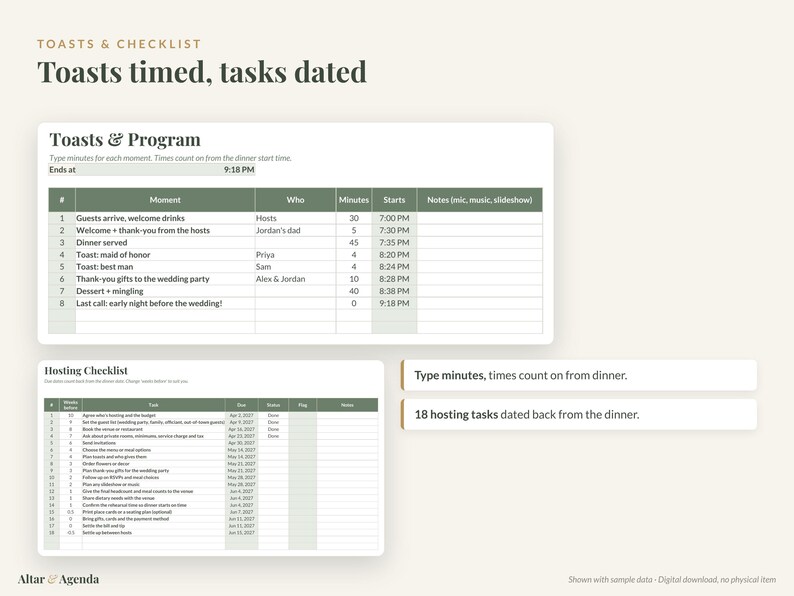This screenshot has width=794, height=596.
Task: Select "Agree who's hosting and the budget" task
Action: 153,415
